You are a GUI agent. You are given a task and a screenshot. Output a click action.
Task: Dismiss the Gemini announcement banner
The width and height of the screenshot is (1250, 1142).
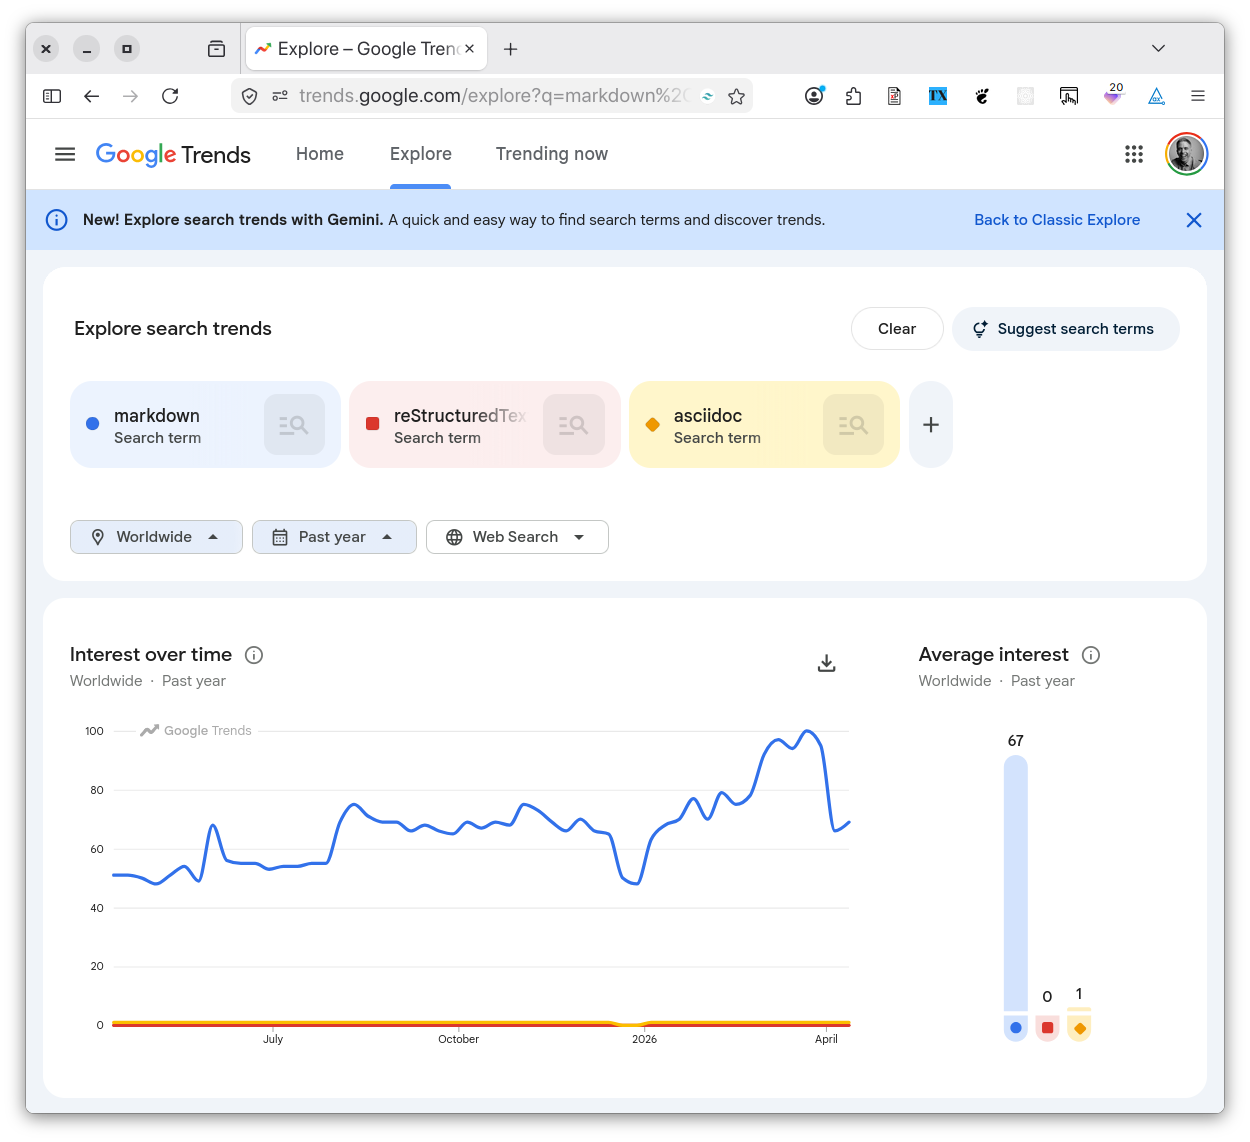coord(1193,219)
